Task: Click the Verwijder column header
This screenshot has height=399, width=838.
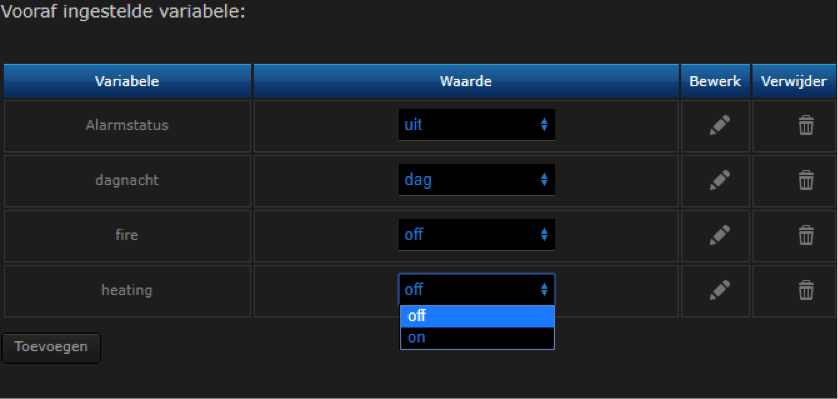Action: pyautogui.click(x=794, y=81)
